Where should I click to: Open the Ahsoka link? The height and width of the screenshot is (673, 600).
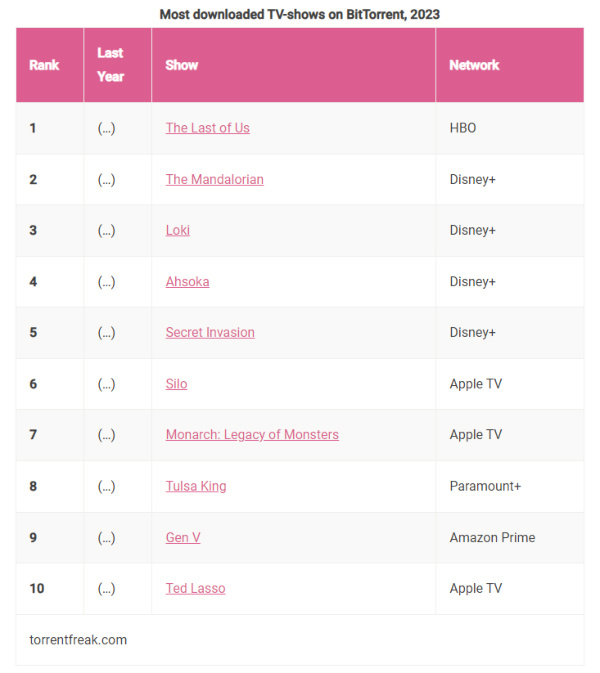pyautogui.click(x=188, y=282)
